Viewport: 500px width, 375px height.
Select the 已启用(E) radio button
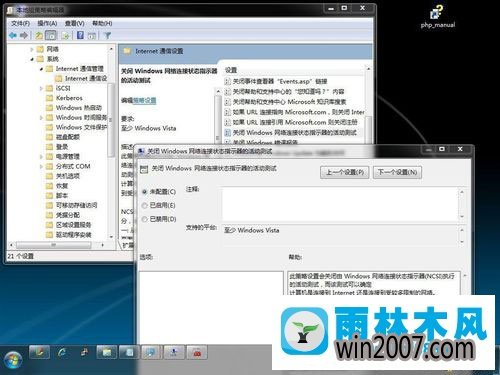(x=144, y=205)
